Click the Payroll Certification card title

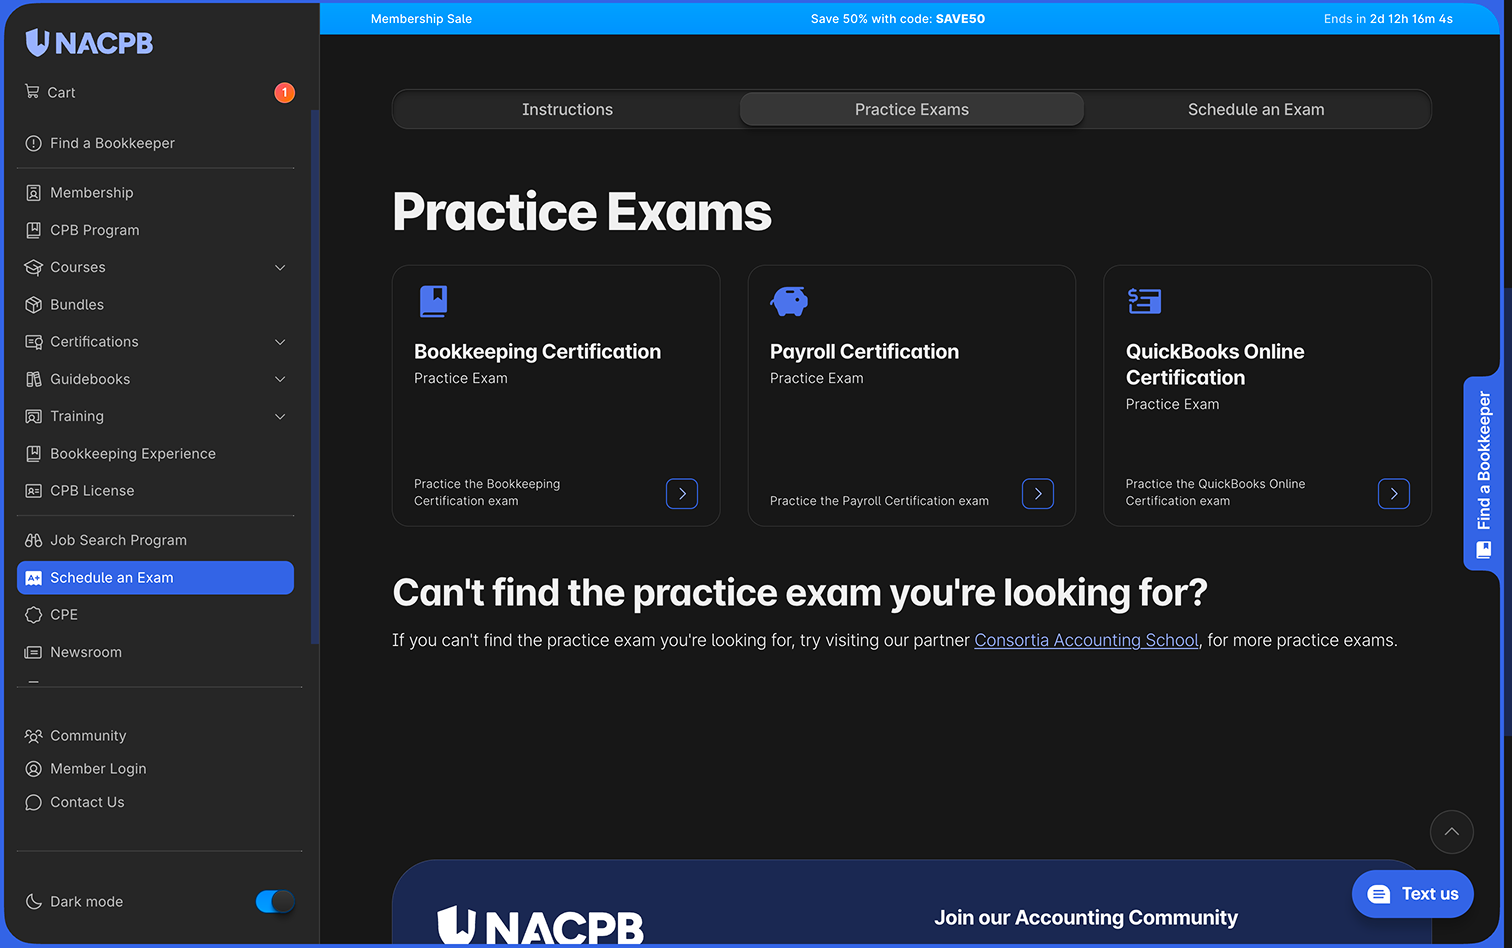(x=864, y=352)
